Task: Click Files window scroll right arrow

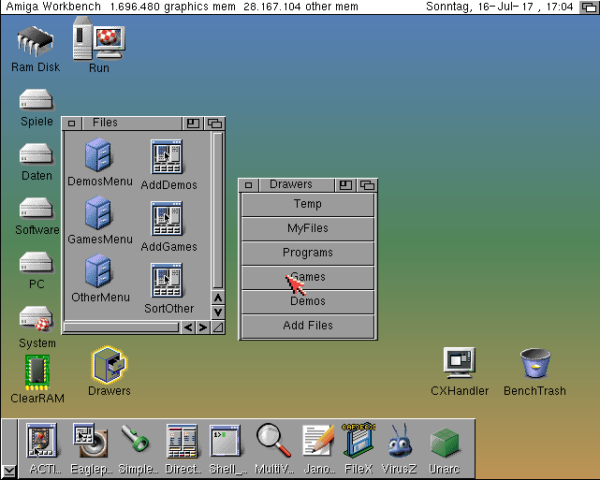Action: click(x=203, y=328)
